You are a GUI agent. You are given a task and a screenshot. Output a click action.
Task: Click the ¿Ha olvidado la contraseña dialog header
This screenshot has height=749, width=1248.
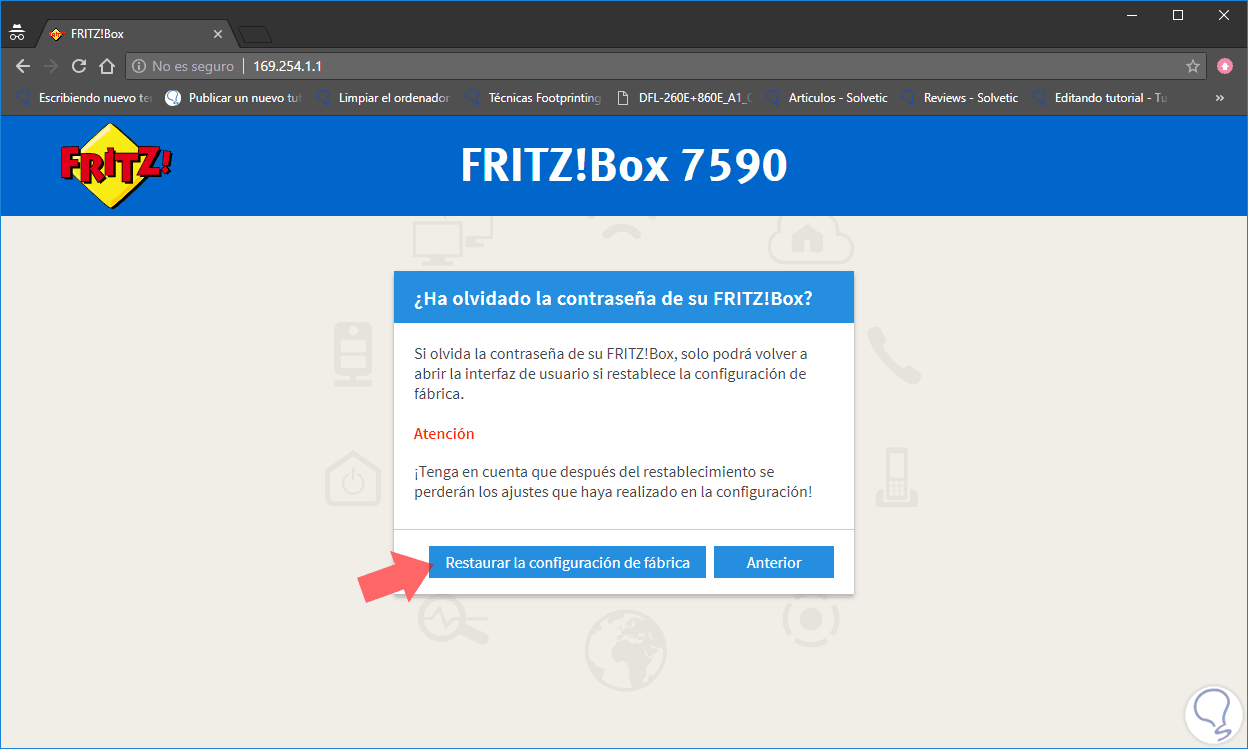pos(624,297)
